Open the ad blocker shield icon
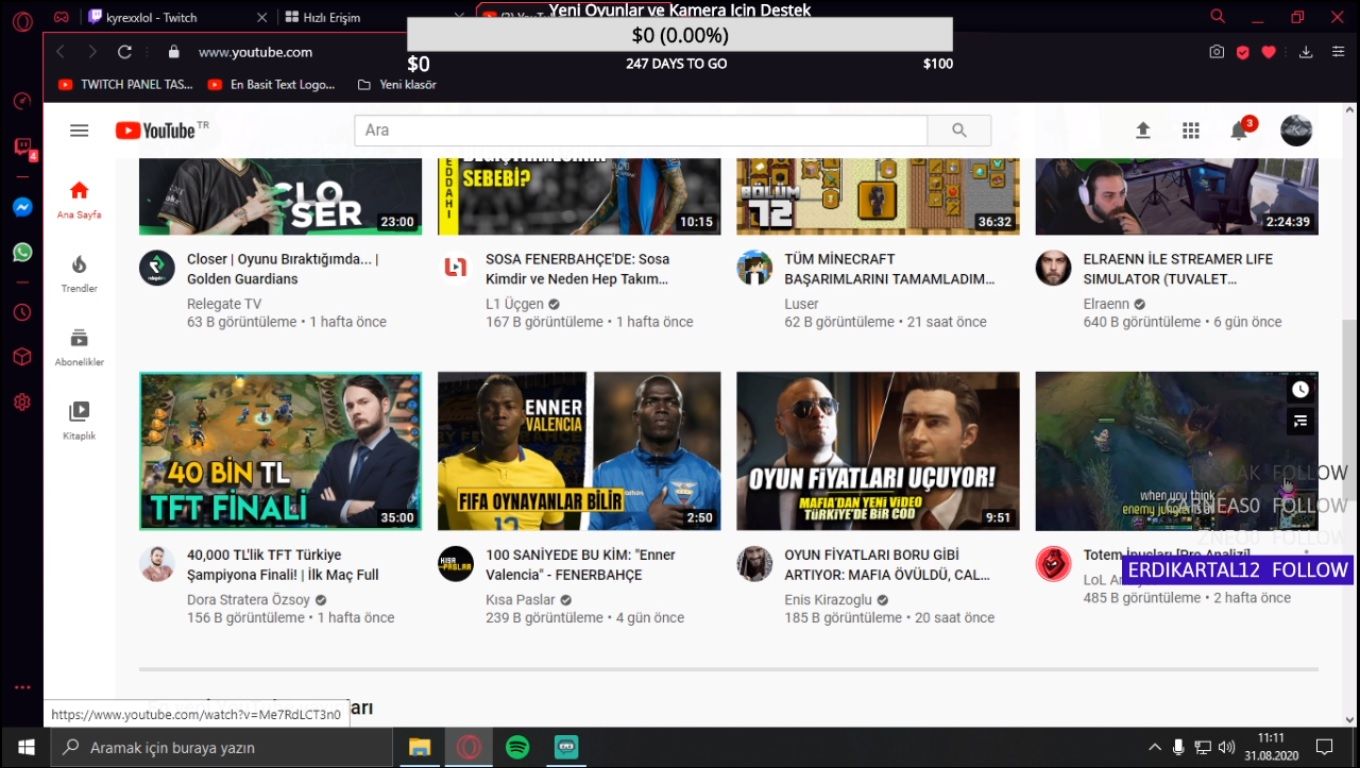This screenshot has height=768, width=1360. 1243,52
